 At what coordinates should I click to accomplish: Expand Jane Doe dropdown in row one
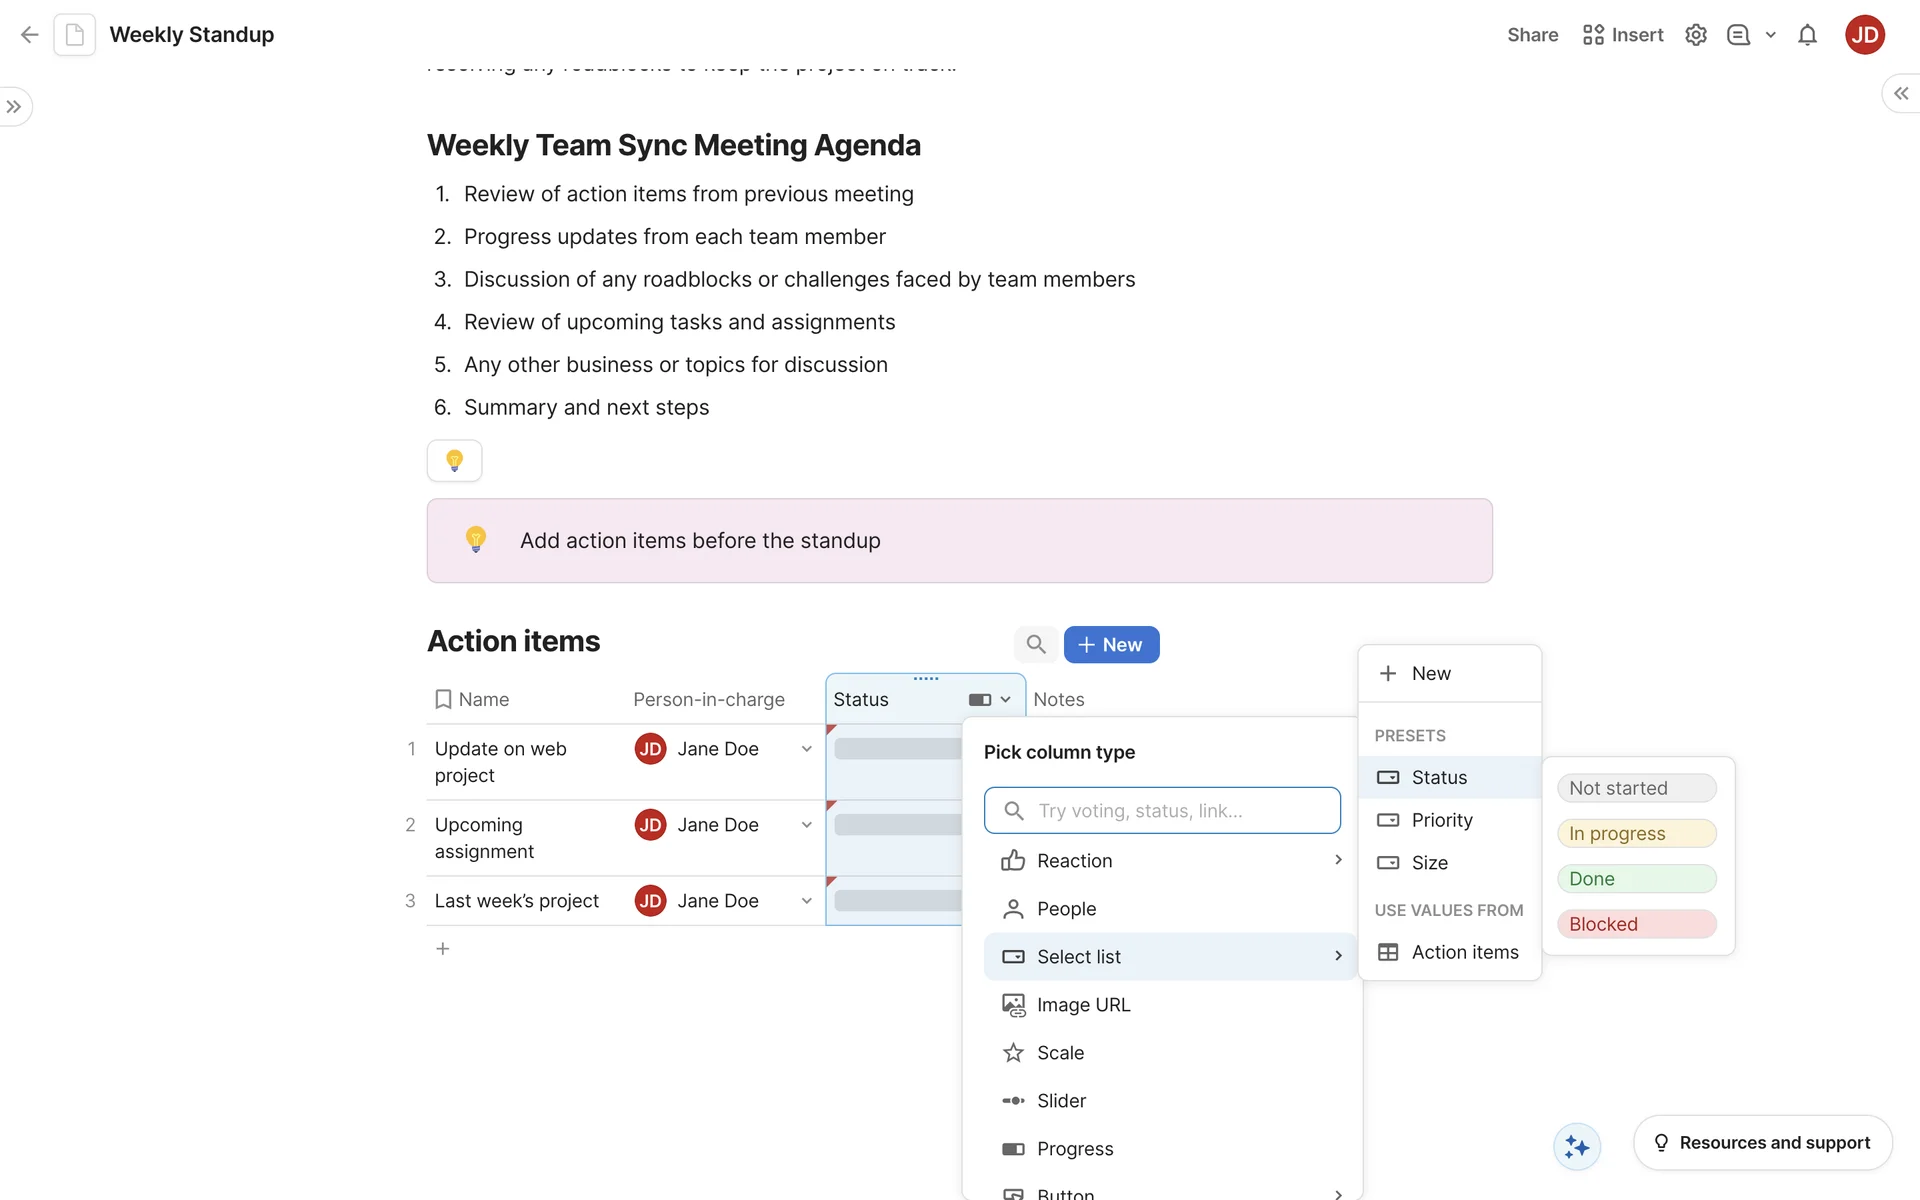click(806, 749)
